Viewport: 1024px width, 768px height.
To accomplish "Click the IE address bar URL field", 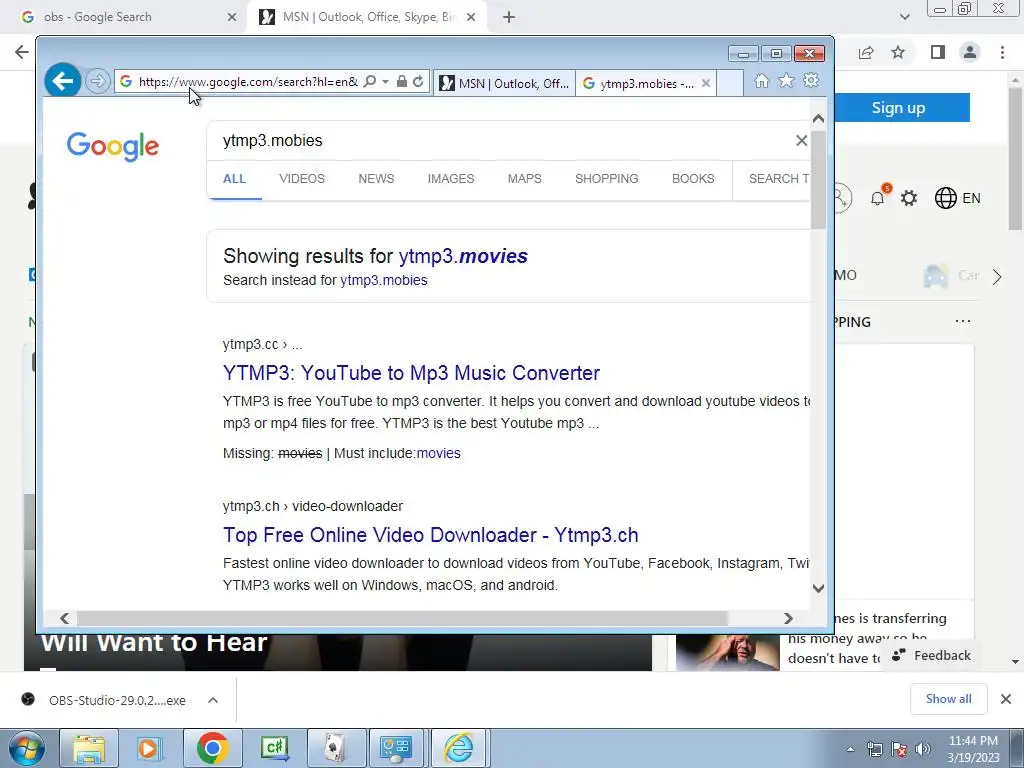I will pyautogui.click(x=248, y=82).
